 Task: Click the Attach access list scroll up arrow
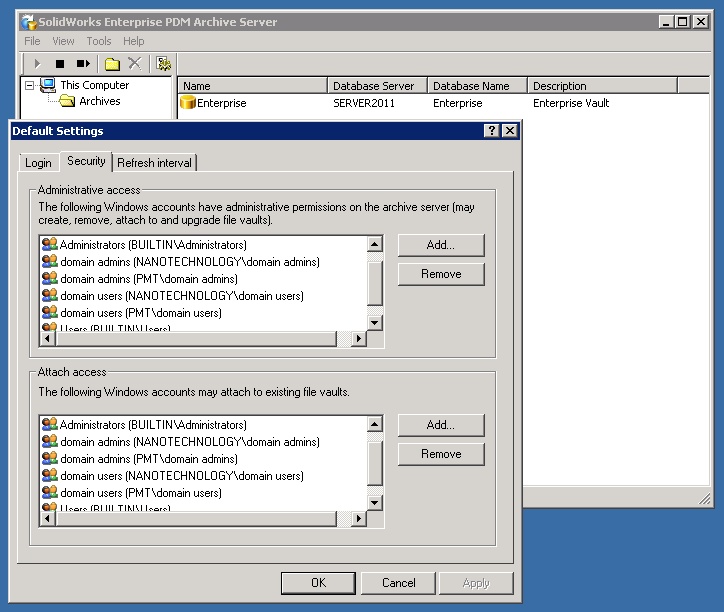(374, 424)
